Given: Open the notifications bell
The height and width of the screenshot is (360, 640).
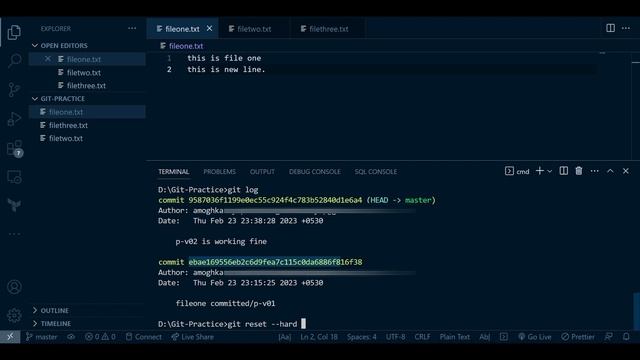Looking at the screenshot, I should click(626, 337).
